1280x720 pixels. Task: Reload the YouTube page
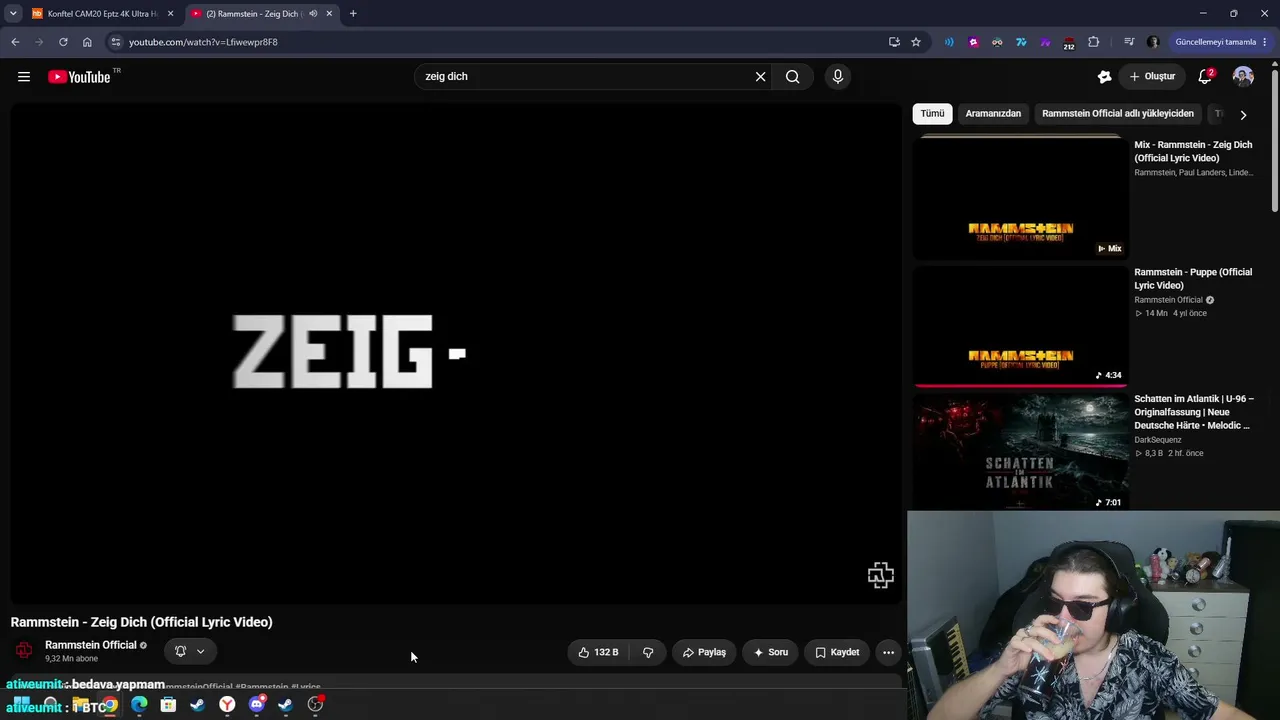click(x=63, y=42)
